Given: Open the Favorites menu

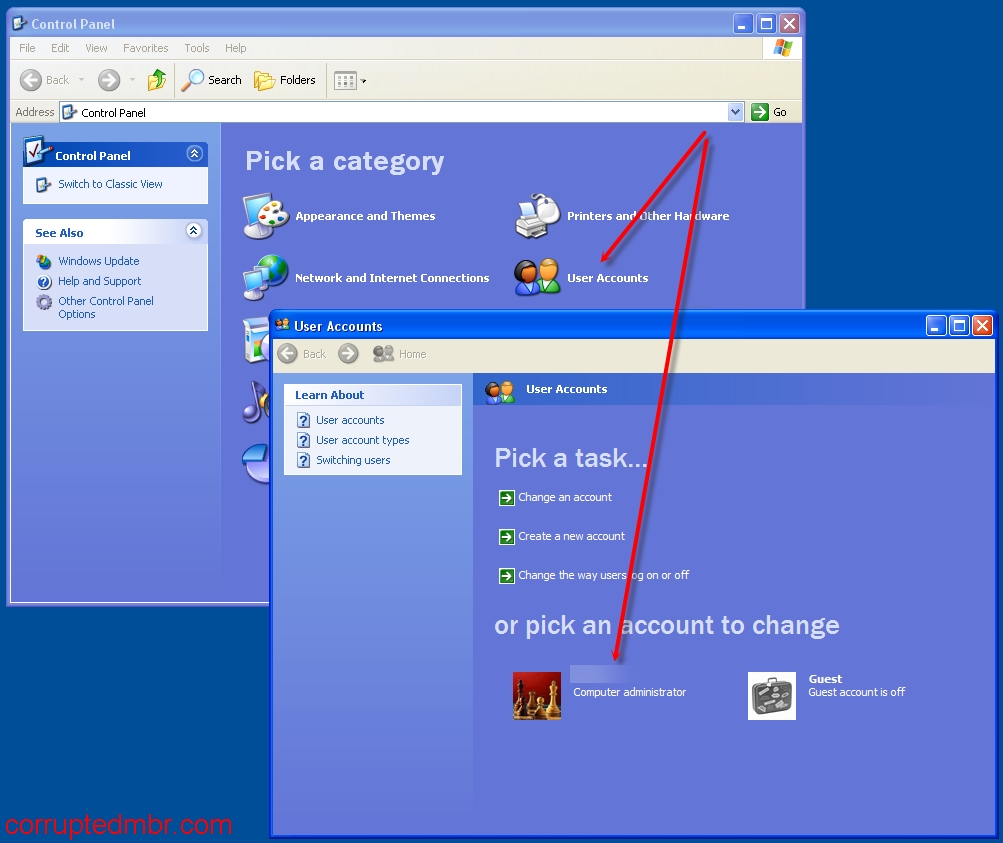Looking at the screenshot, I should [145, 48].
